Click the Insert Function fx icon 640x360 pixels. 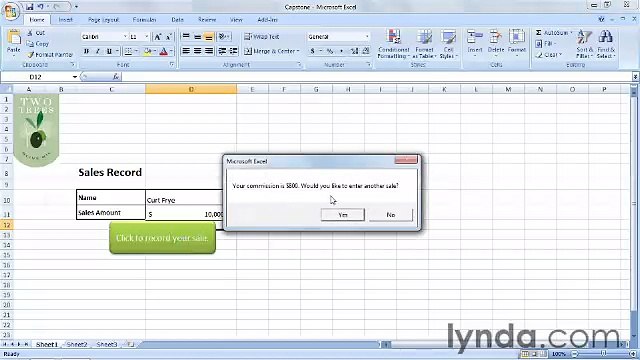116,76
